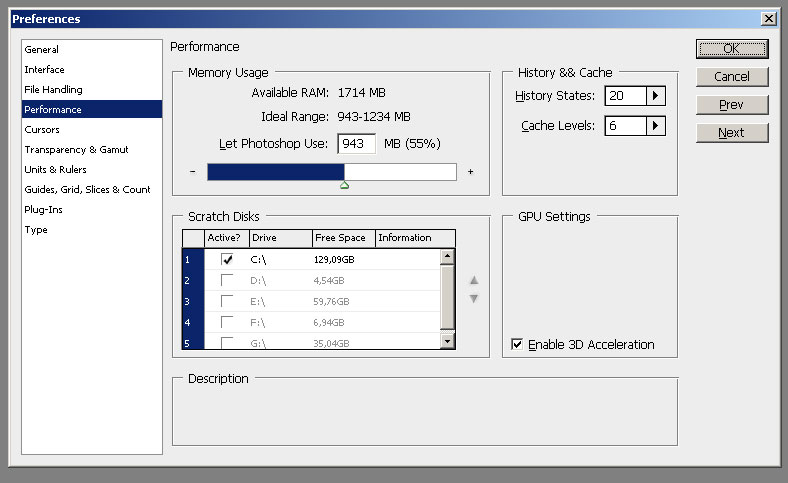Open Guides, Grid, Slices & Count

(91, 189)
